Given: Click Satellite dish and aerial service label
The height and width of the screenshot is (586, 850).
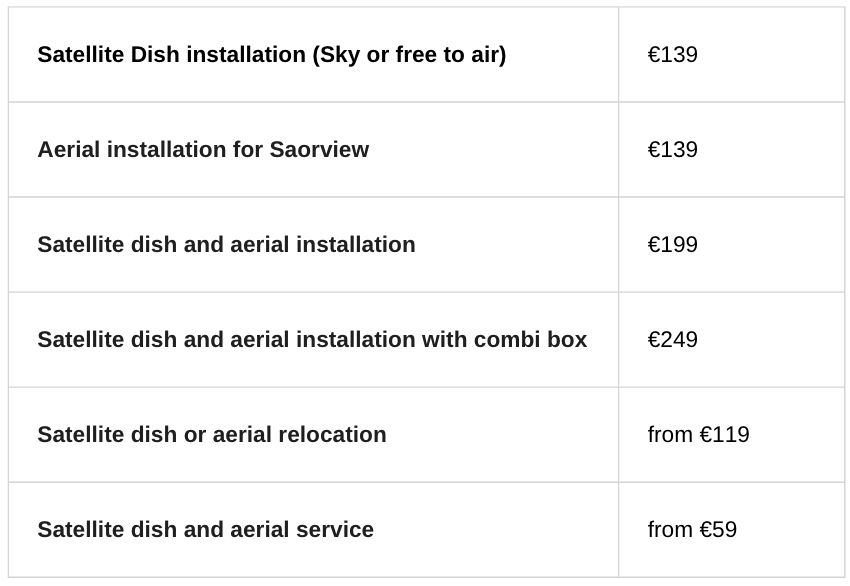Looking at the screenshot, I should click(x=205, y=530).
